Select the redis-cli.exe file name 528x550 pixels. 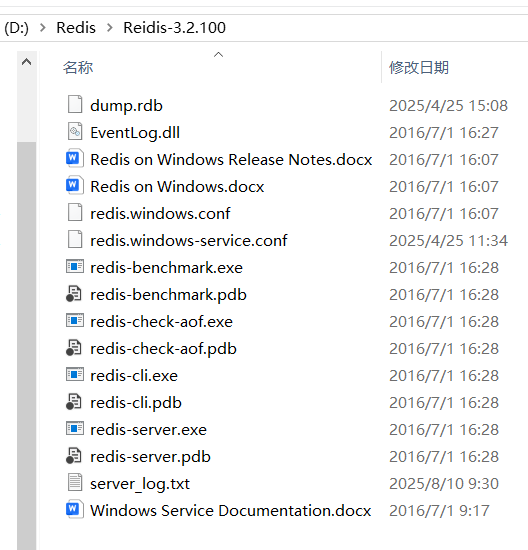(x=134, y=376)
